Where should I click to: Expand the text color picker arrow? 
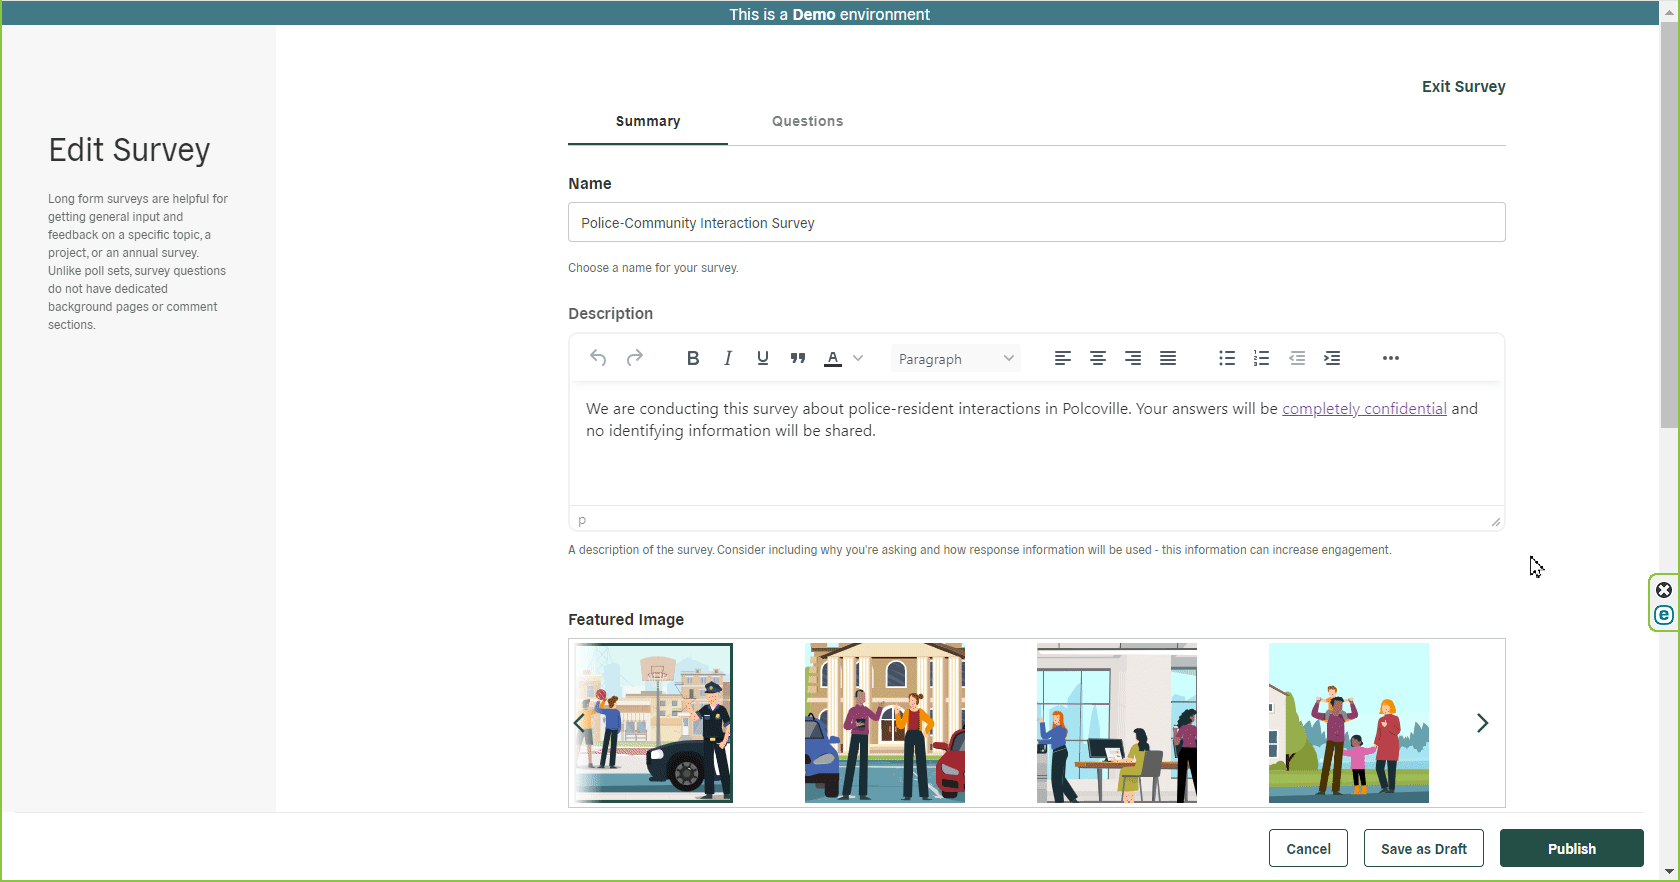click(x=858, y=358)
